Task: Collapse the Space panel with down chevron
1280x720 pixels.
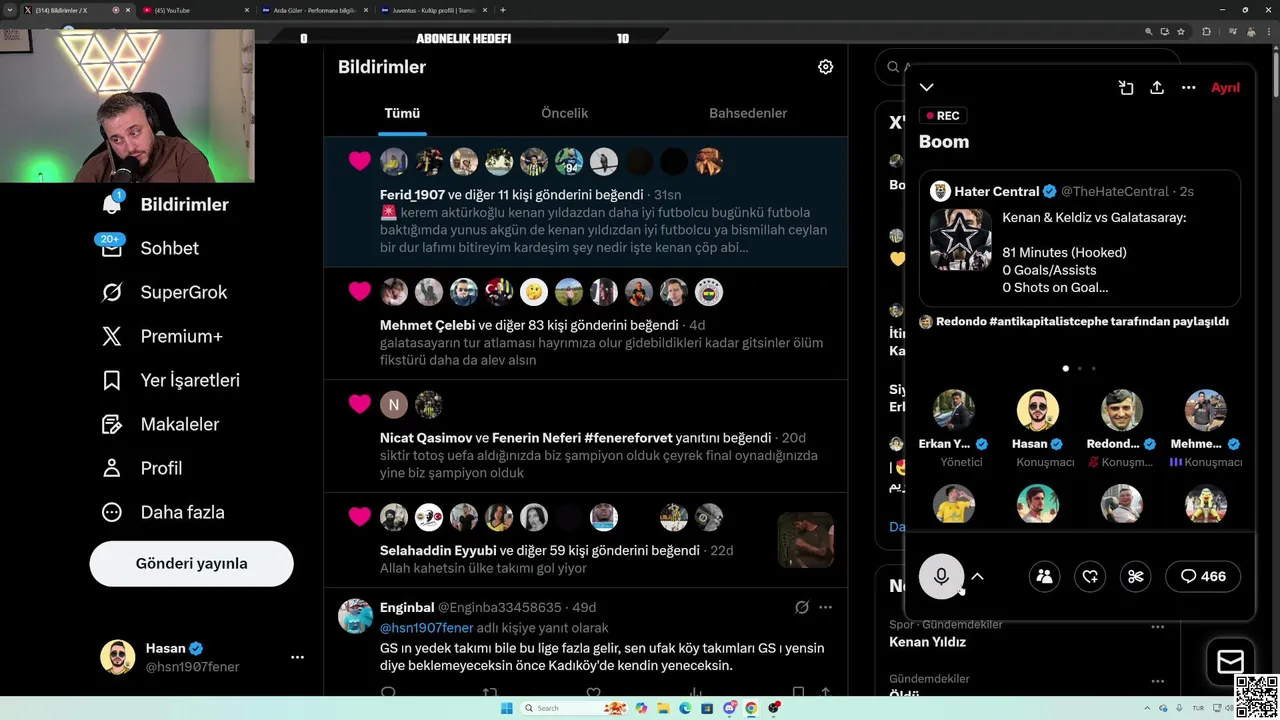Action: click(x=927, y=88)
